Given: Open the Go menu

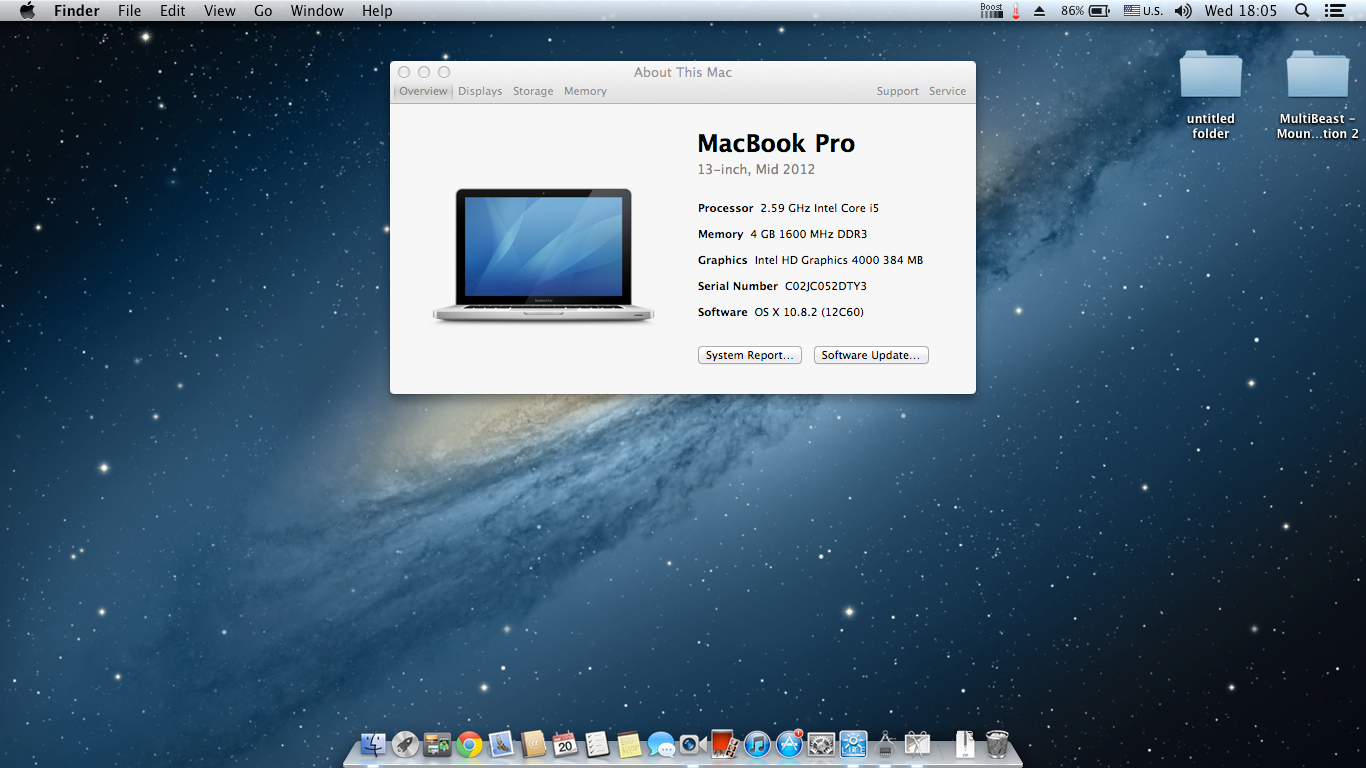Looking at the screenshot, I should (x=263, y=11).
